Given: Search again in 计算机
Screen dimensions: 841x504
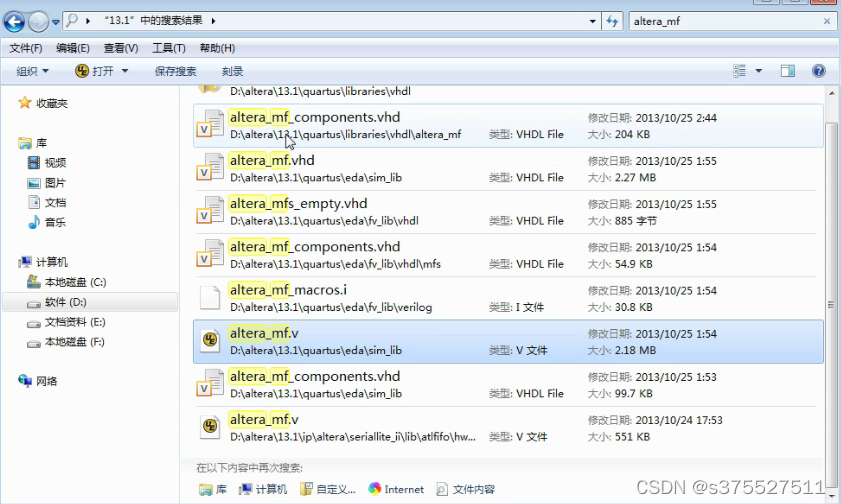Looking at the screenshot, I should click(x=263, y=489).
